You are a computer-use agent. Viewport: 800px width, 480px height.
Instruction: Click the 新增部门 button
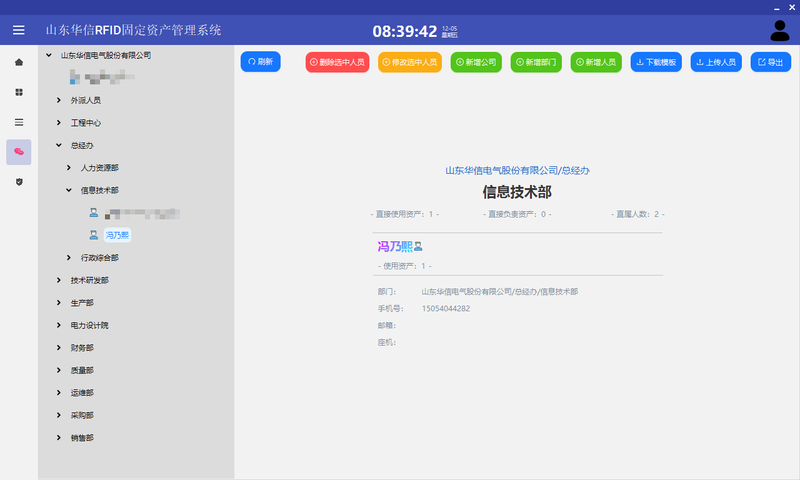pyautogui.click(x=536, y=62)
